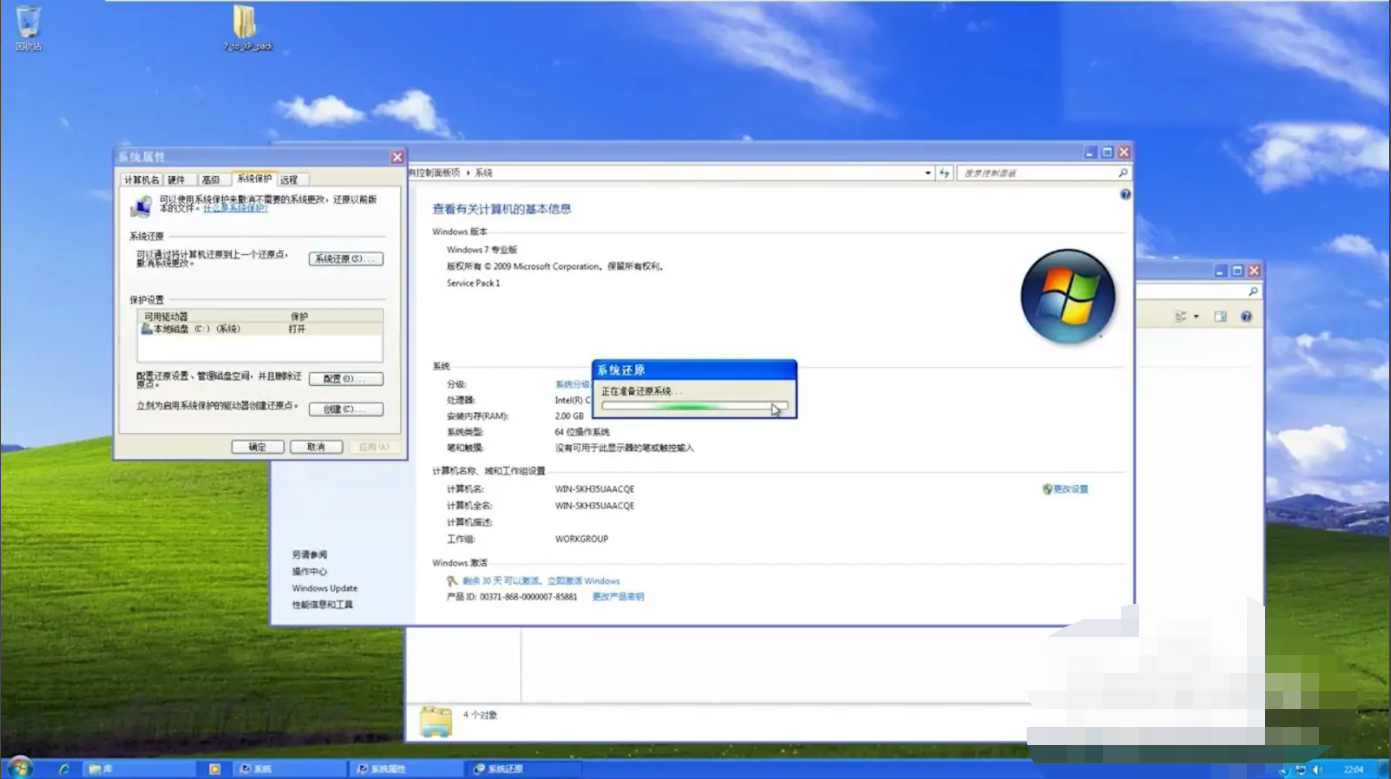Switch to the 计算机名 tab

point(141,180)
